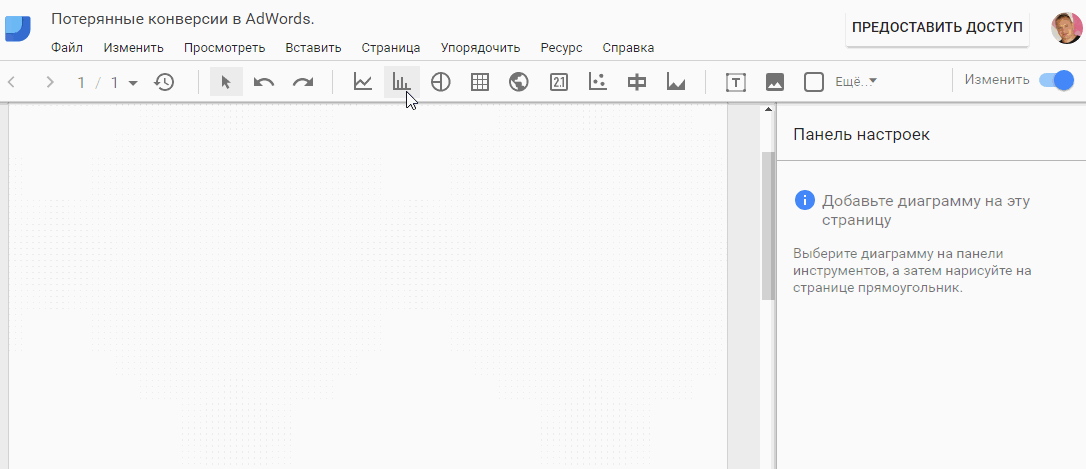The image size is (1086, 469).
Task: Toggle the Изменить edit mode switch
Action: (x=1056, y=80)
